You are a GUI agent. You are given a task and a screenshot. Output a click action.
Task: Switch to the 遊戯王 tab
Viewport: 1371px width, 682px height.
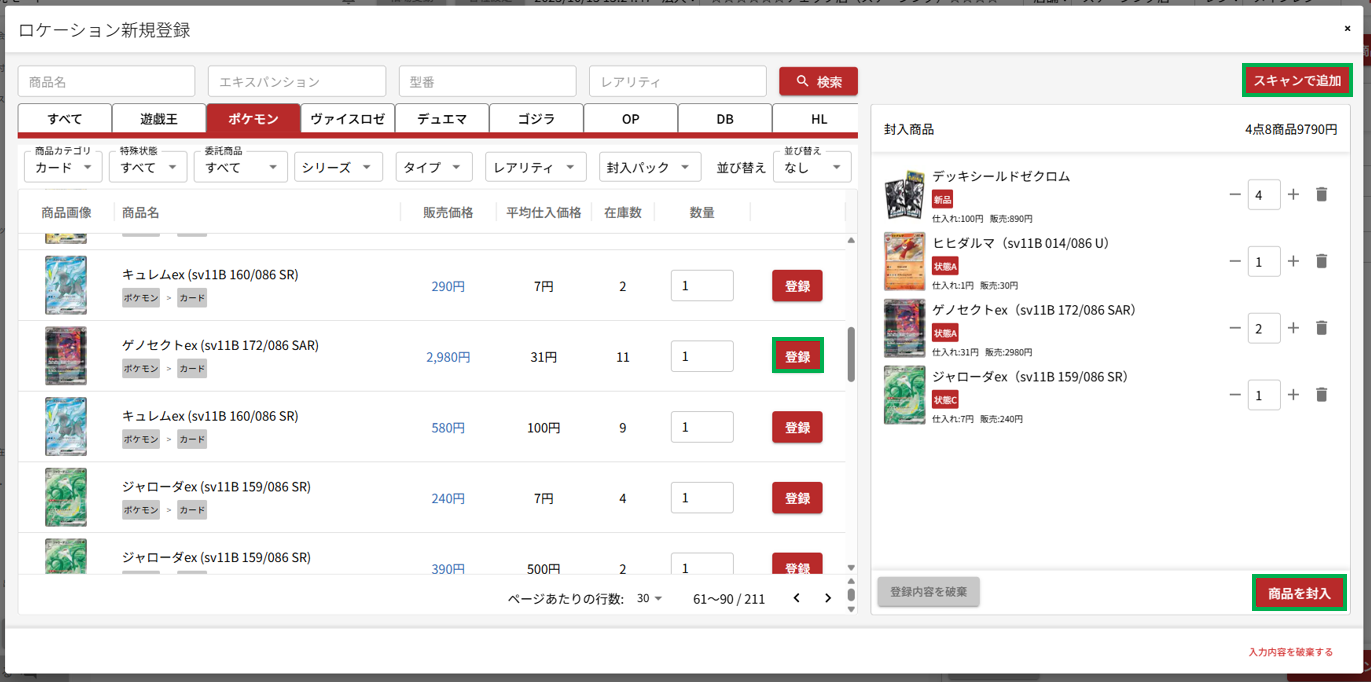pos(159,118)
